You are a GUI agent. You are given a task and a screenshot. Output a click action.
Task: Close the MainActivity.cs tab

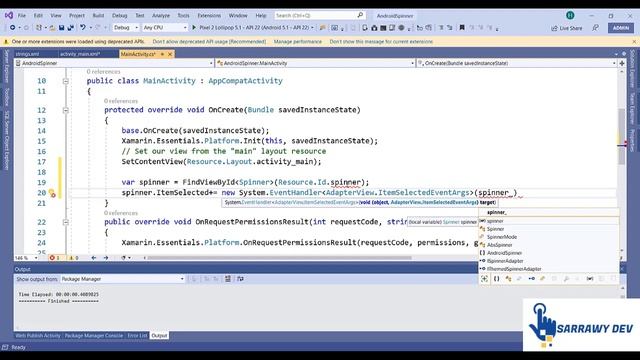point(170,54)
